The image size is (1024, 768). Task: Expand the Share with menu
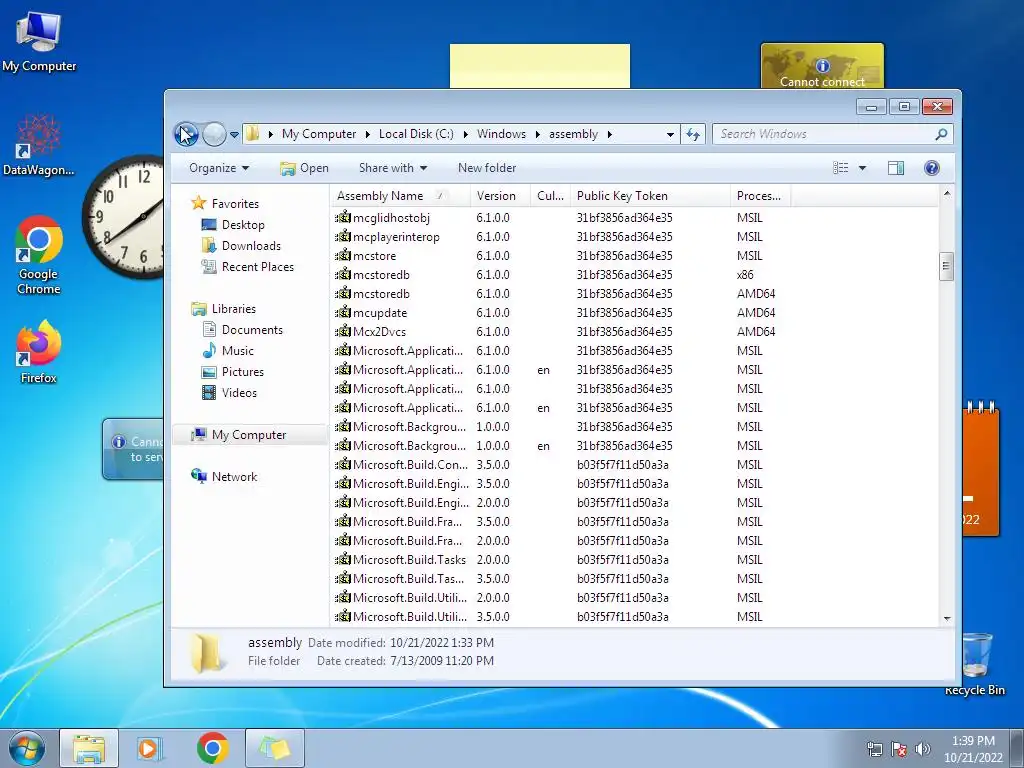coord(392,168)
